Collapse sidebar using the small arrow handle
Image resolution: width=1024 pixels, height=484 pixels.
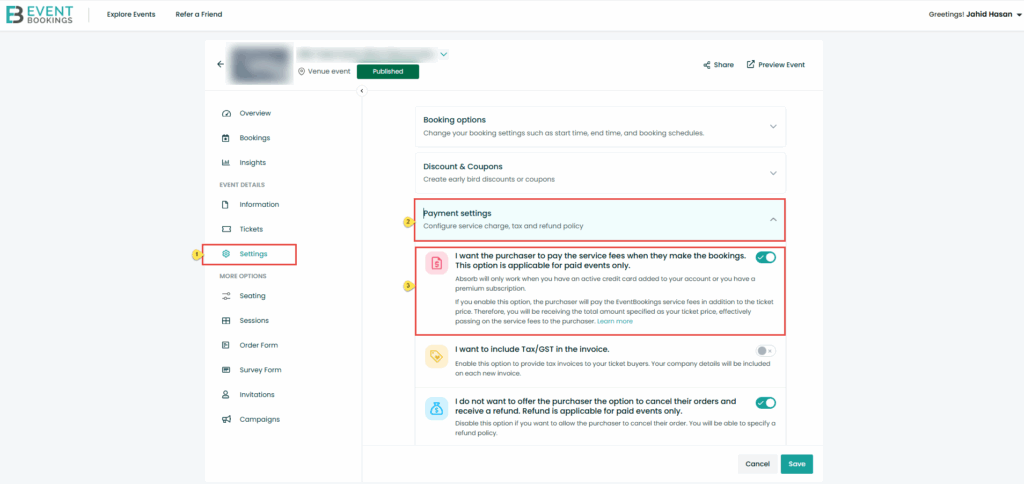pos(362,91)
